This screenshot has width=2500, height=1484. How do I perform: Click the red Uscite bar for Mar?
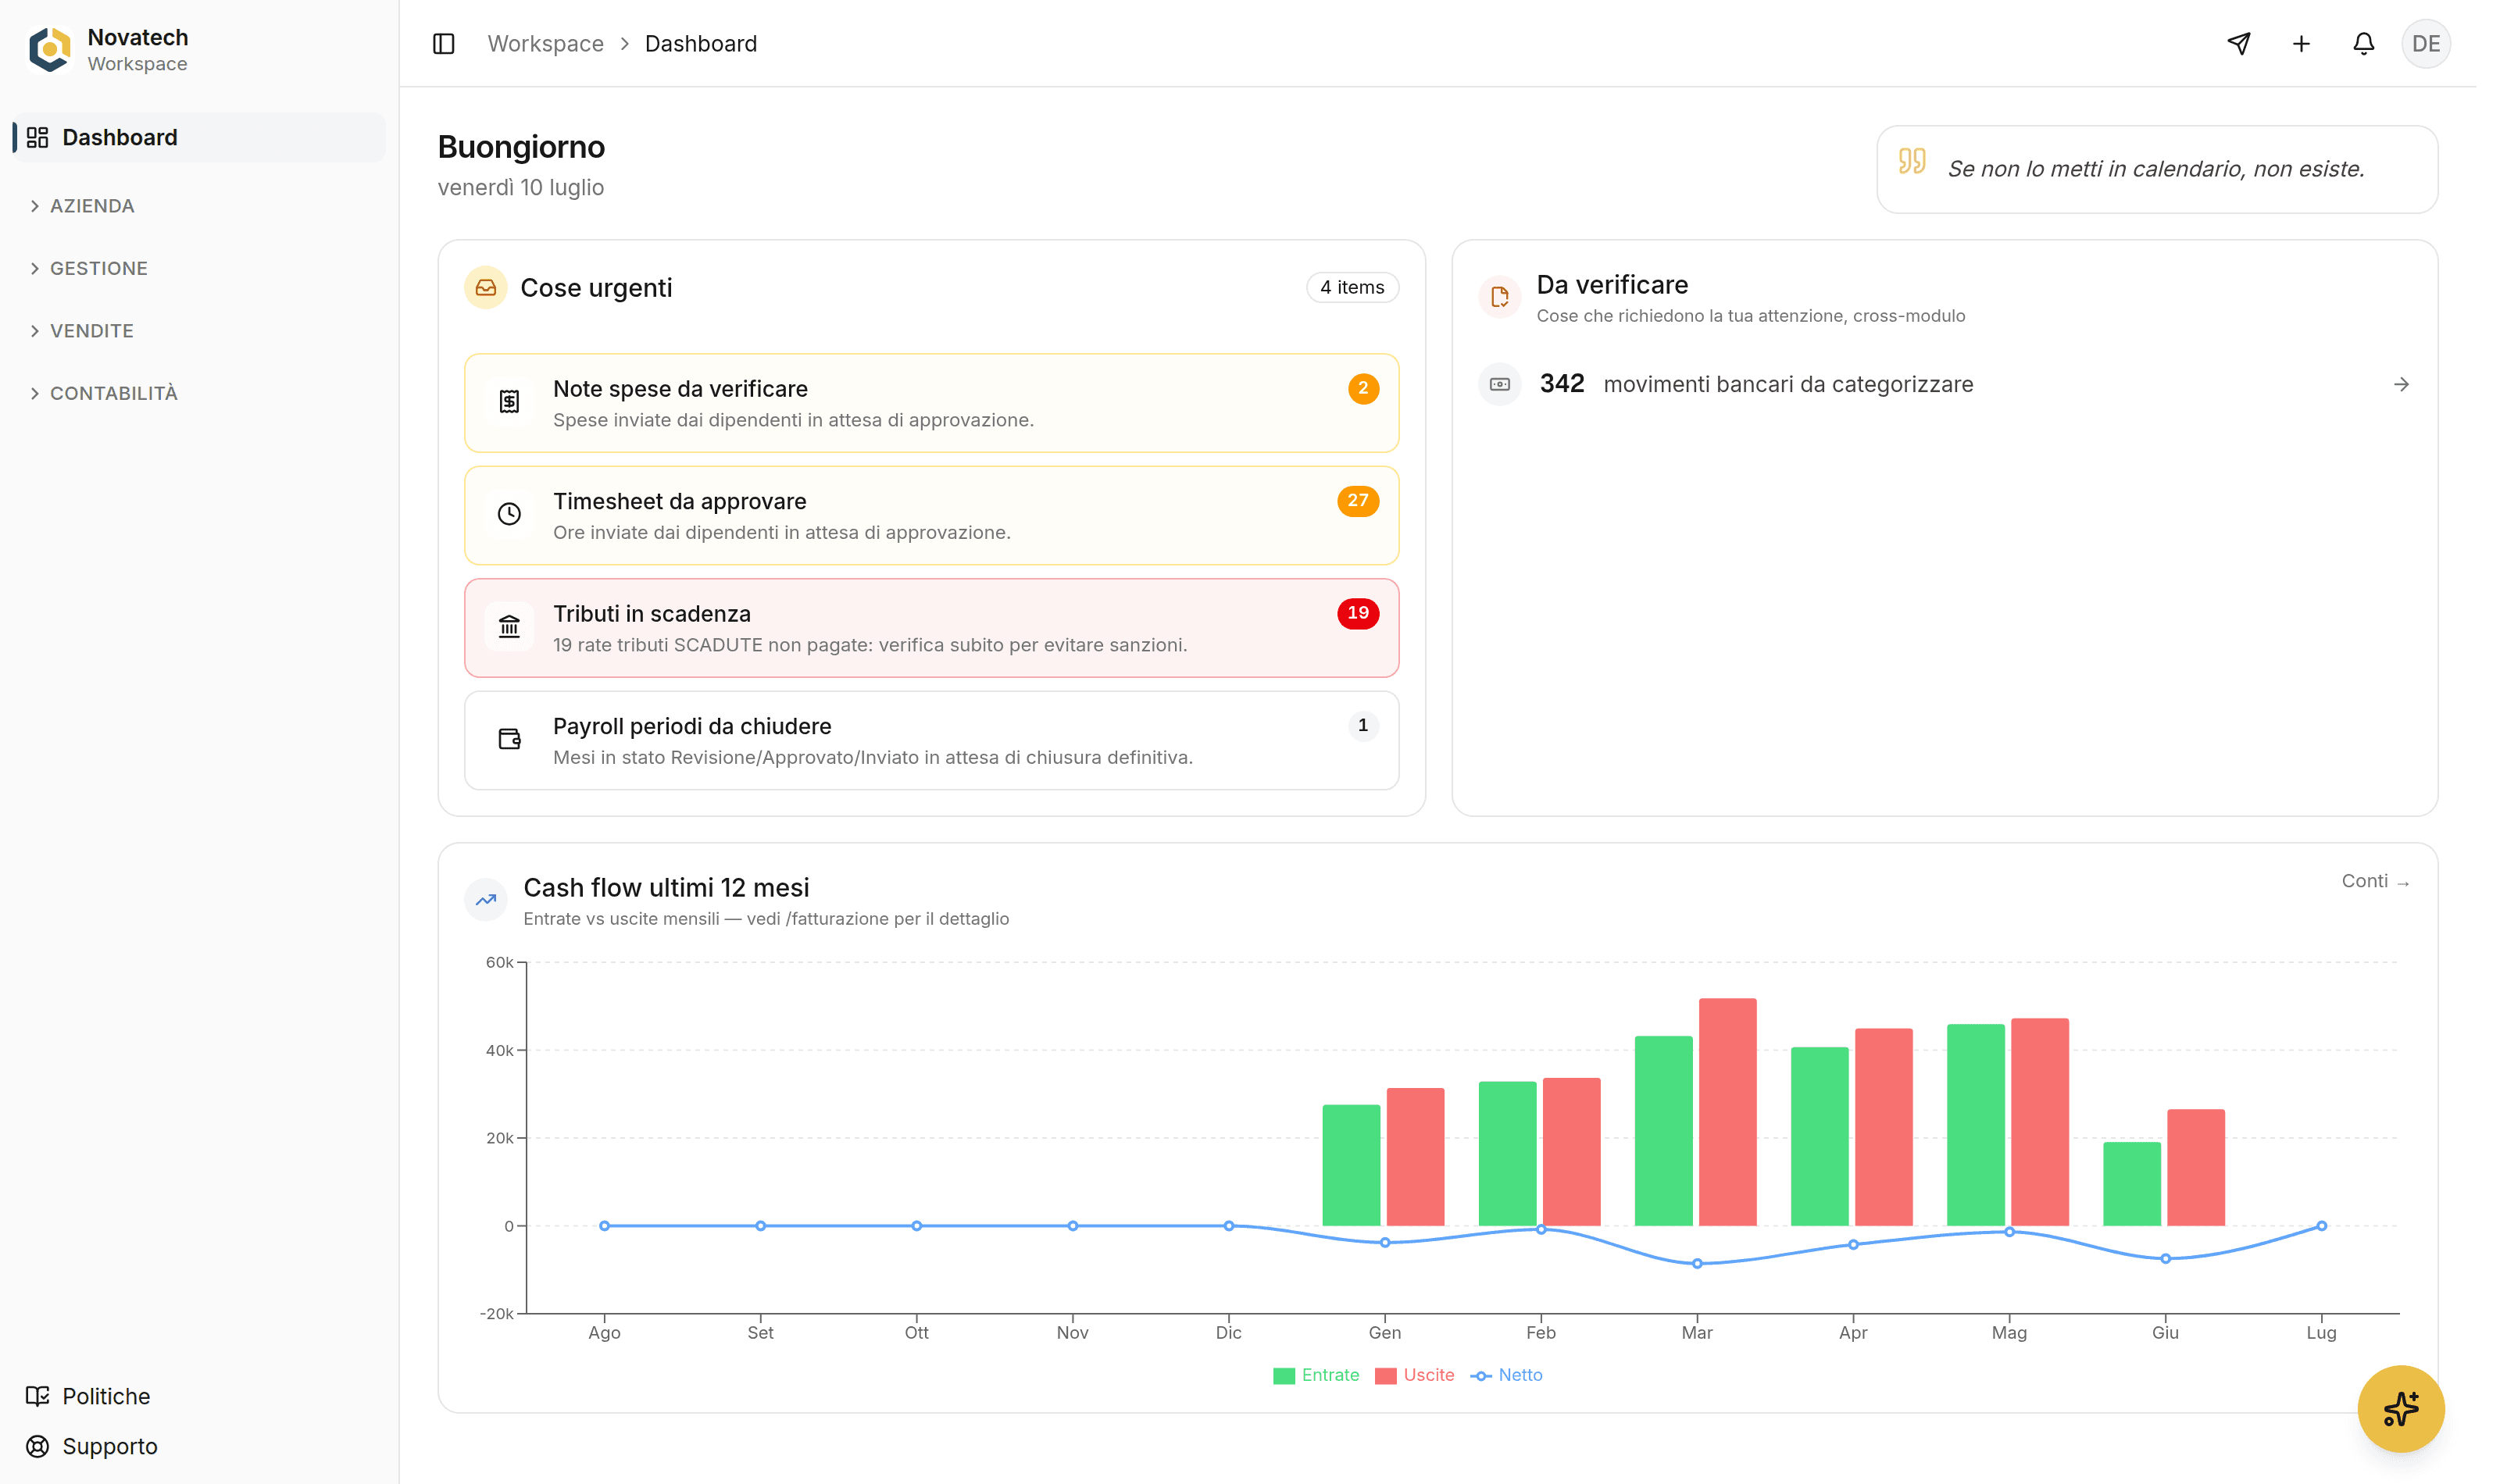click(1728, 1112)
